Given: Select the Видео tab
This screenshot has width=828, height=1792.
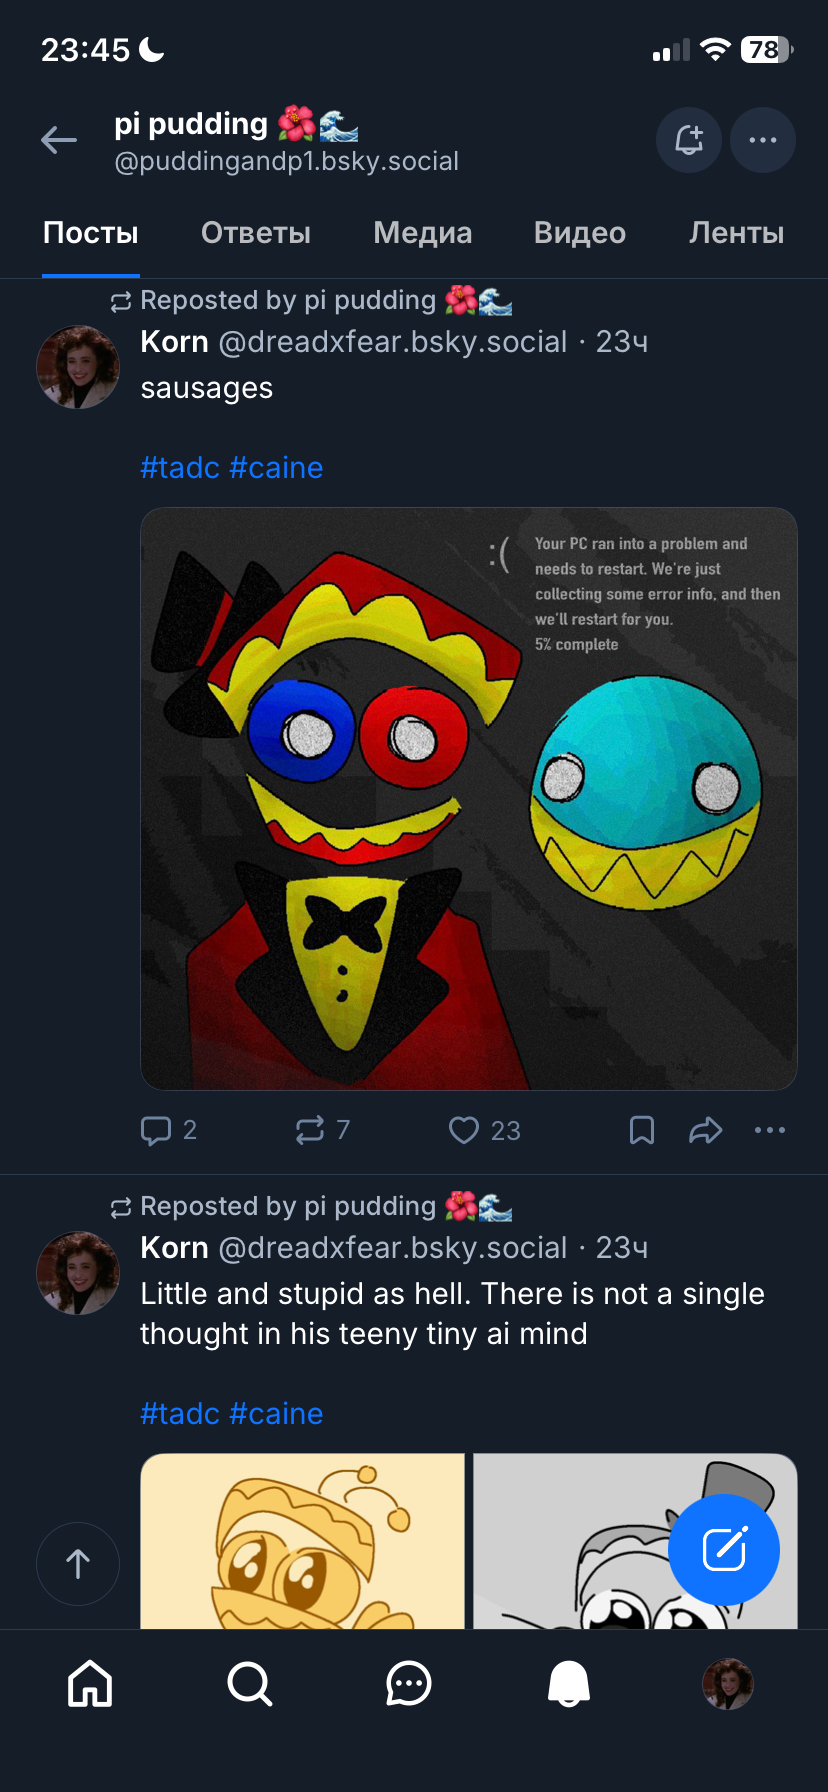Looking at the screenshot, I should point(580,233).
